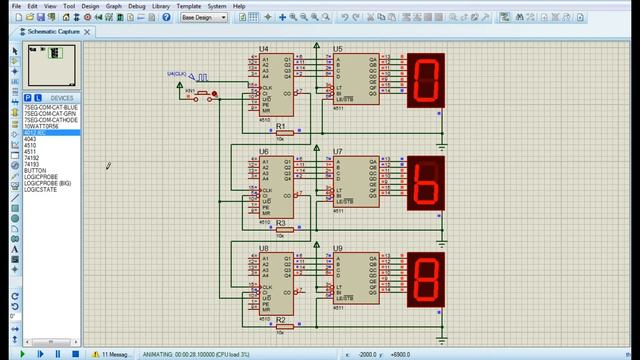This screenshot has height=360, width=640.
Task: Click the simulation Step button
Action: click(x=40, y=354)
